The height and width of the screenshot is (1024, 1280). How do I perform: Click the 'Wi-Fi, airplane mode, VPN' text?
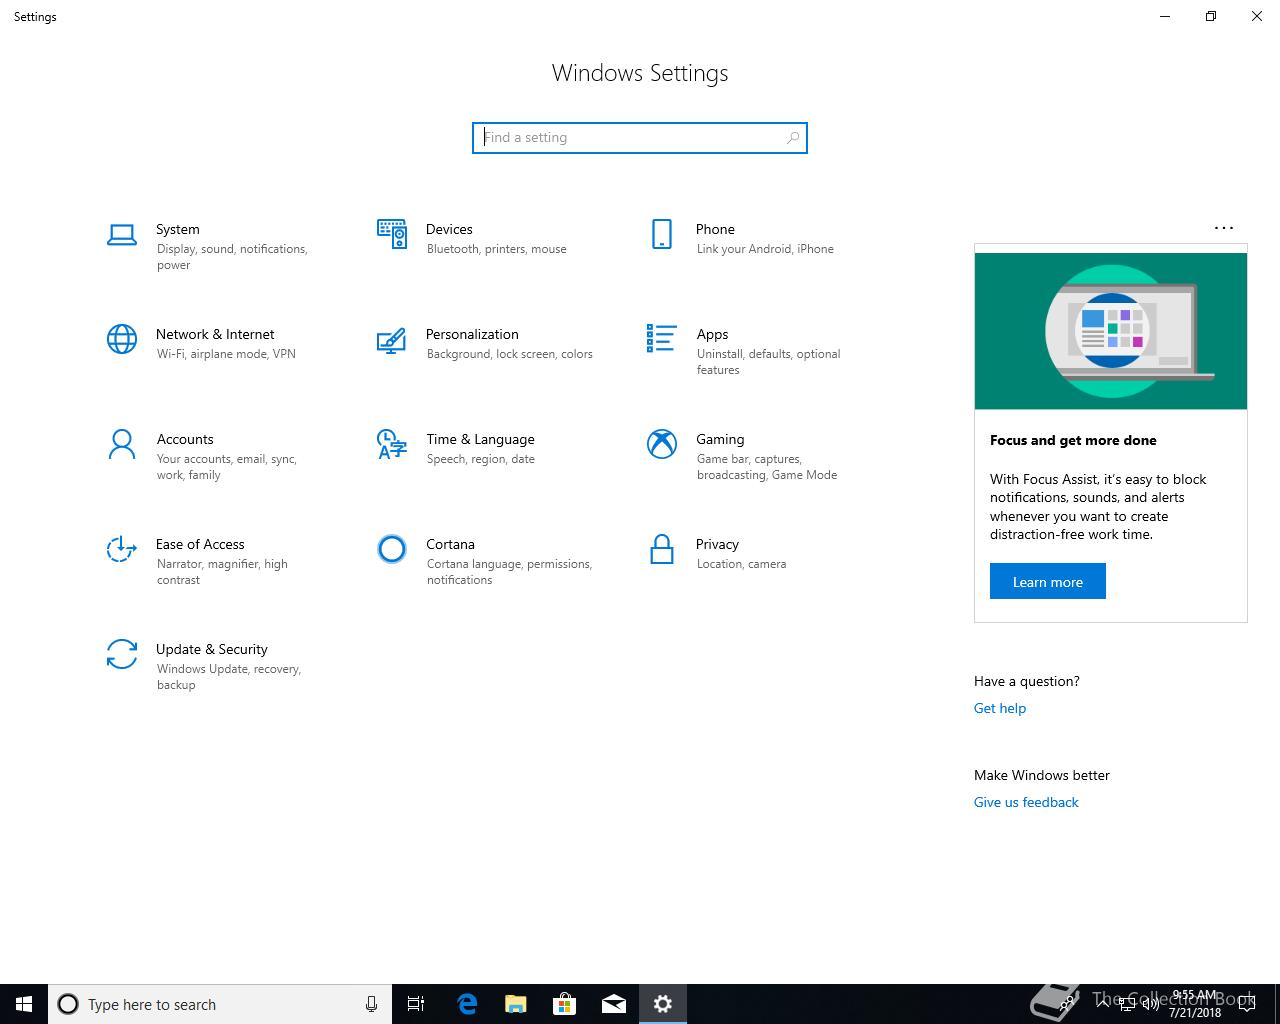pos(226,354)
